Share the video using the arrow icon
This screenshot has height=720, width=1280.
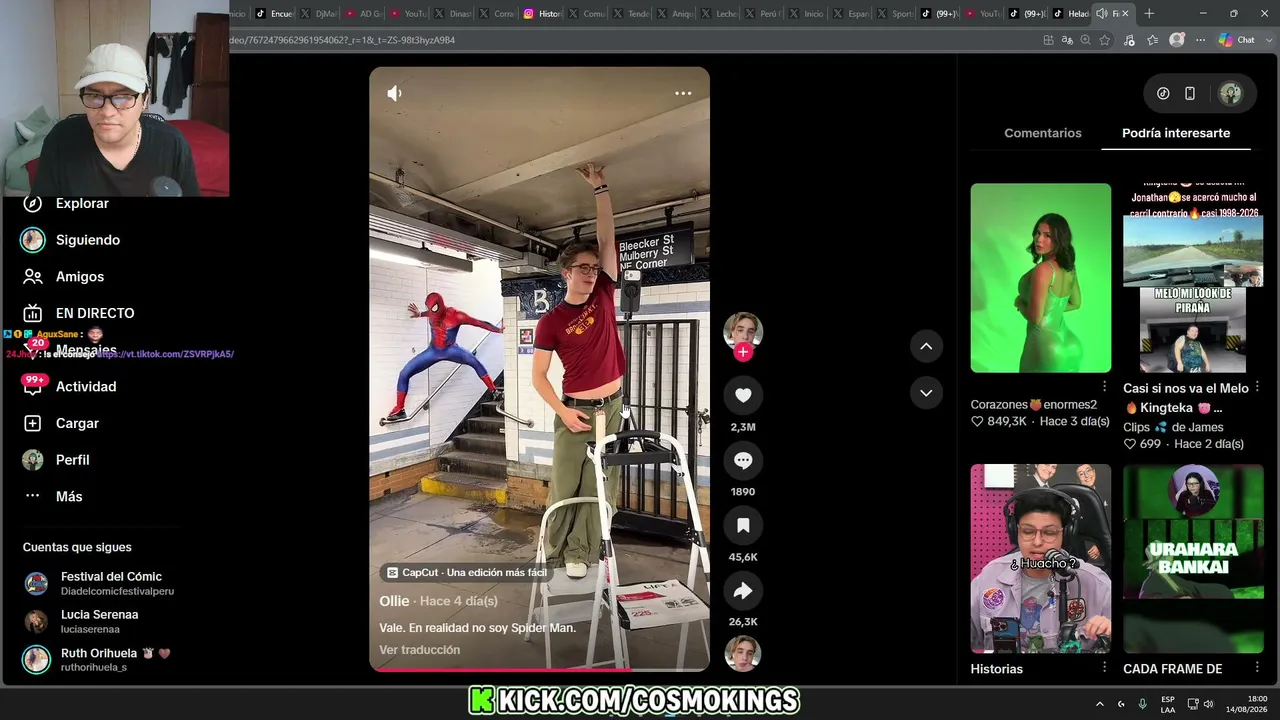click(743, 591)
